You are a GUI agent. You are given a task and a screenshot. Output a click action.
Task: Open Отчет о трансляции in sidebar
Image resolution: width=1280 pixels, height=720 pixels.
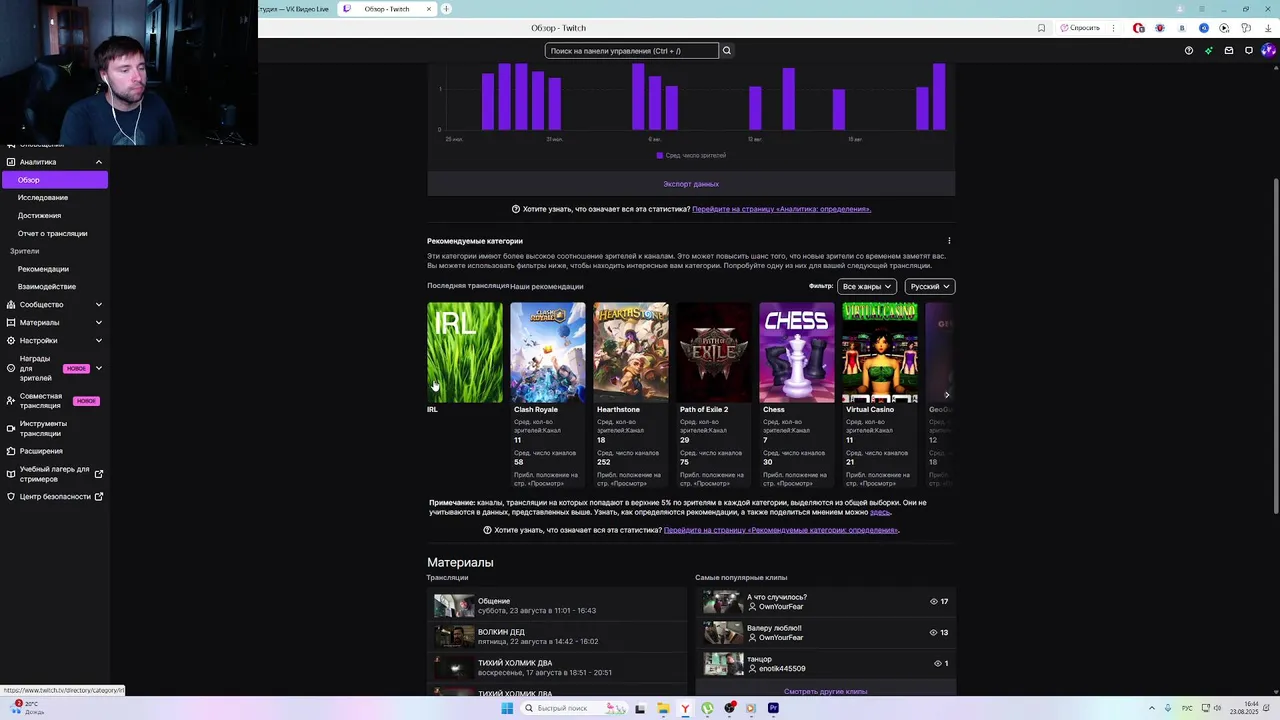52,234
